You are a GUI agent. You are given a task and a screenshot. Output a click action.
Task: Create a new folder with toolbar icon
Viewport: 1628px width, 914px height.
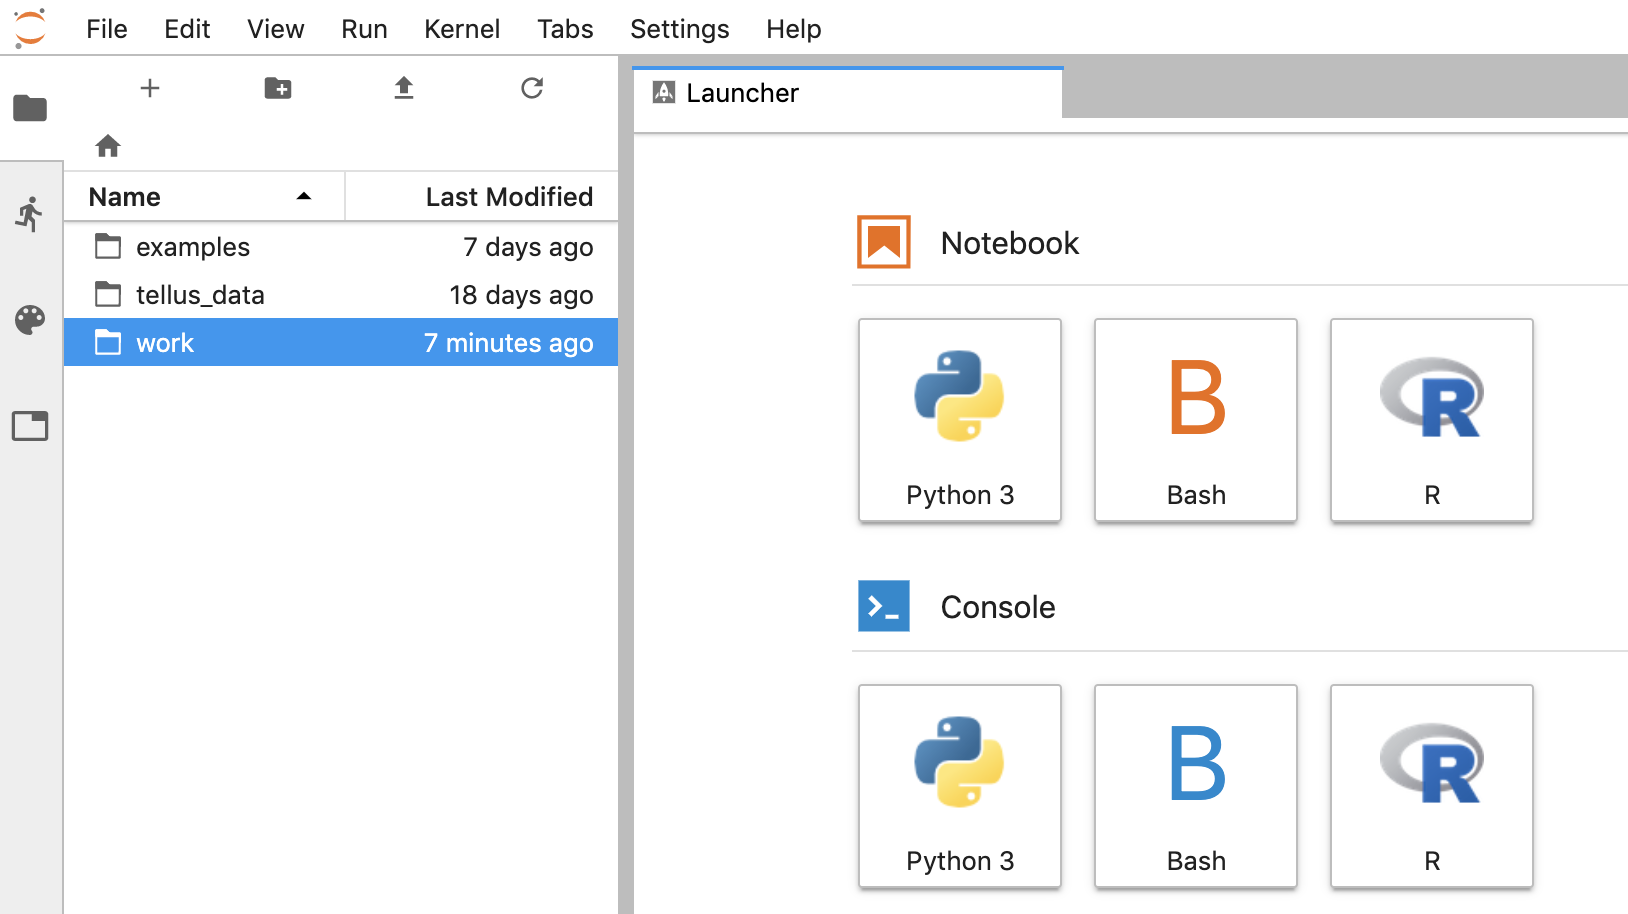click(x=278, y=88)
